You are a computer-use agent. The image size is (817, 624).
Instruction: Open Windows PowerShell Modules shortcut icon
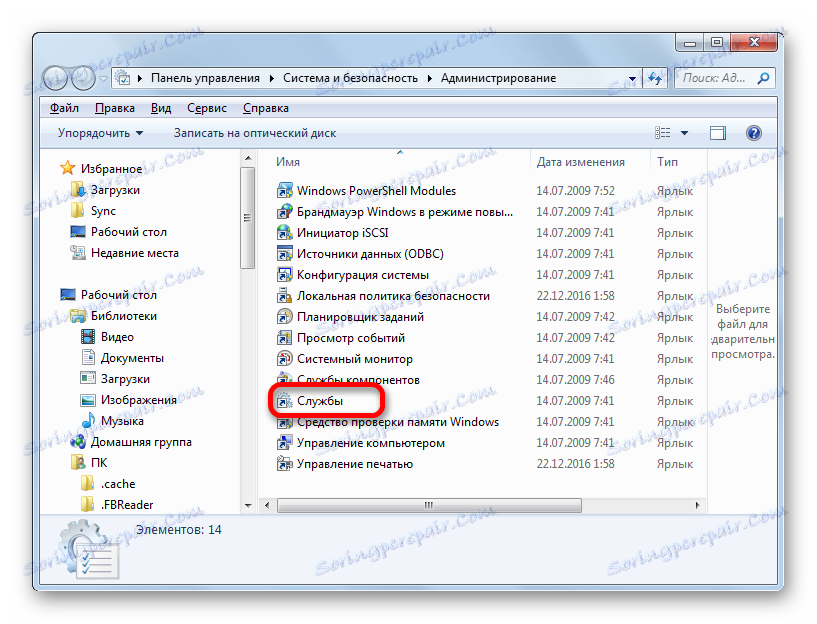pos(284,191)
